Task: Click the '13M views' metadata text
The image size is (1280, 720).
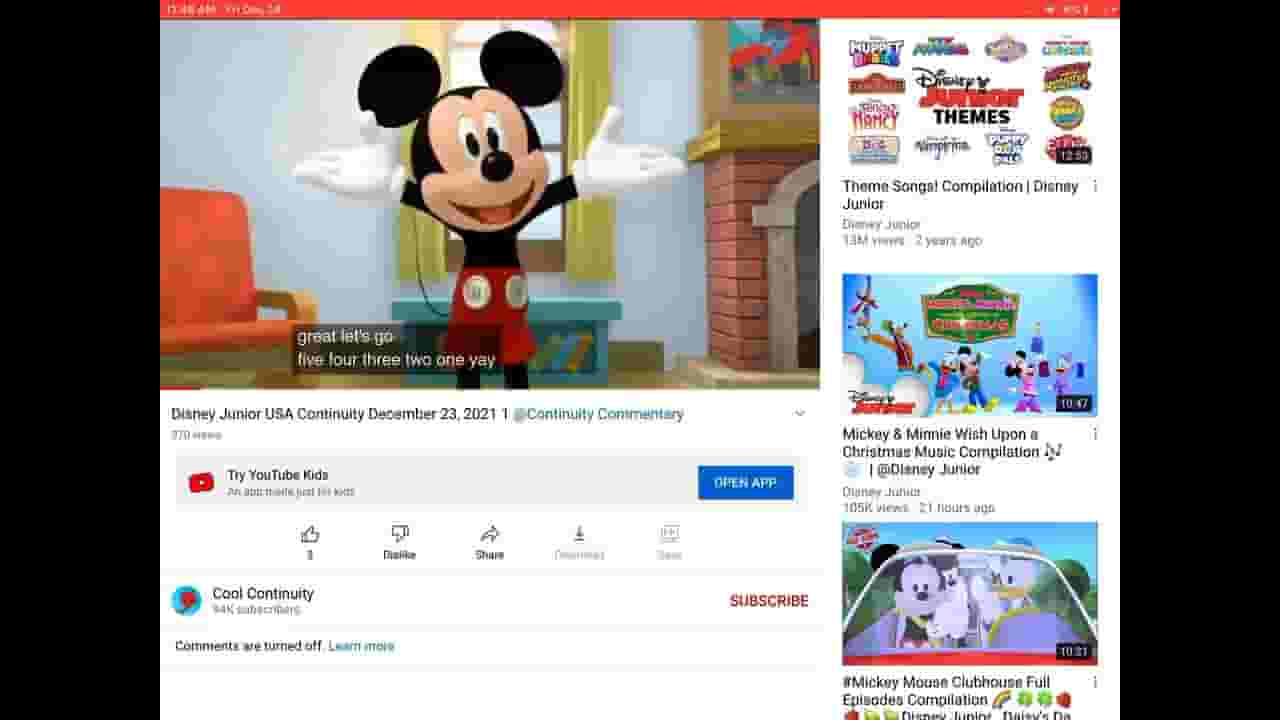Action: click(873, 240)
